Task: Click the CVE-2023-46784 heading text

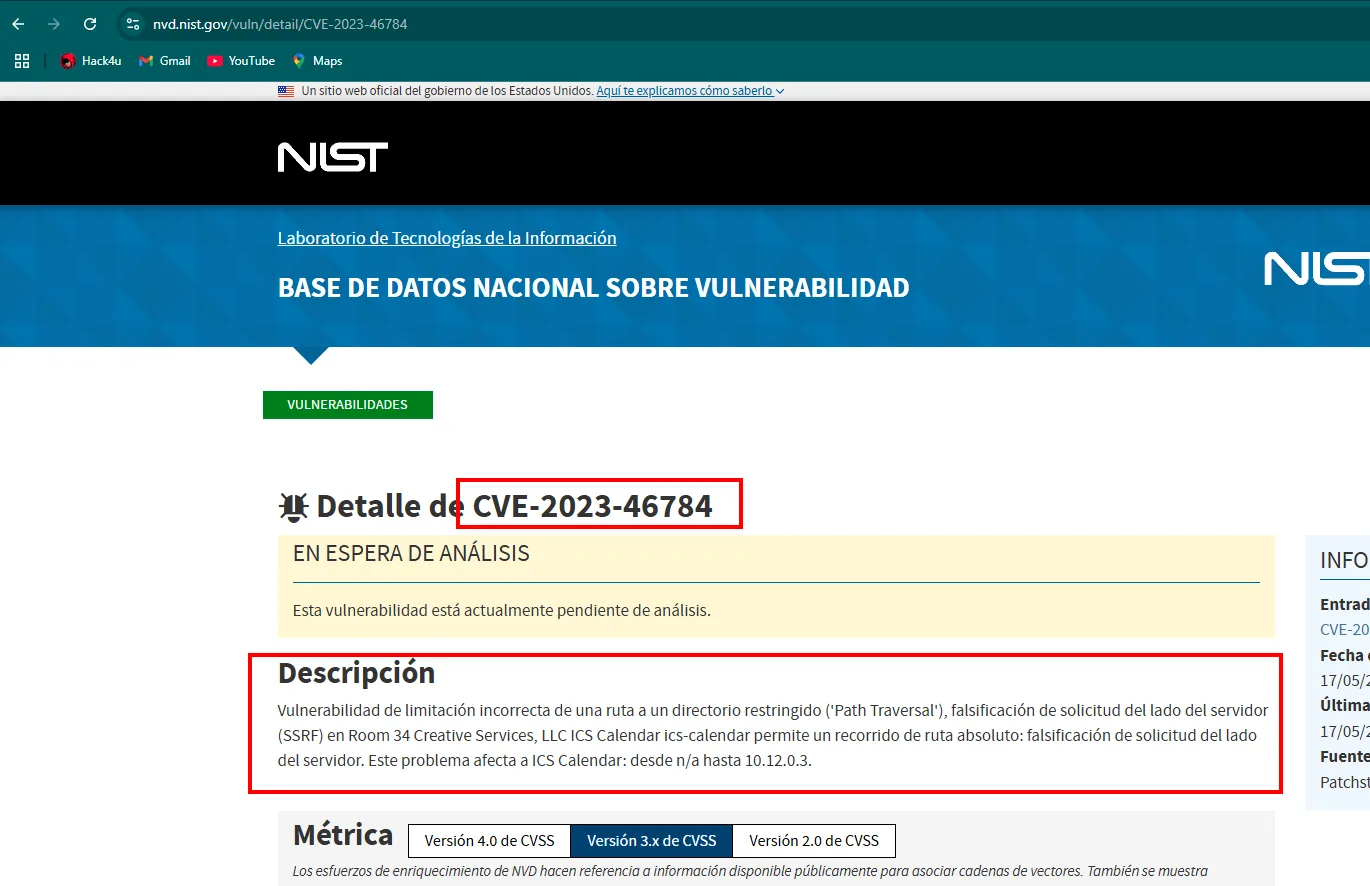Action: click(593, 506)
